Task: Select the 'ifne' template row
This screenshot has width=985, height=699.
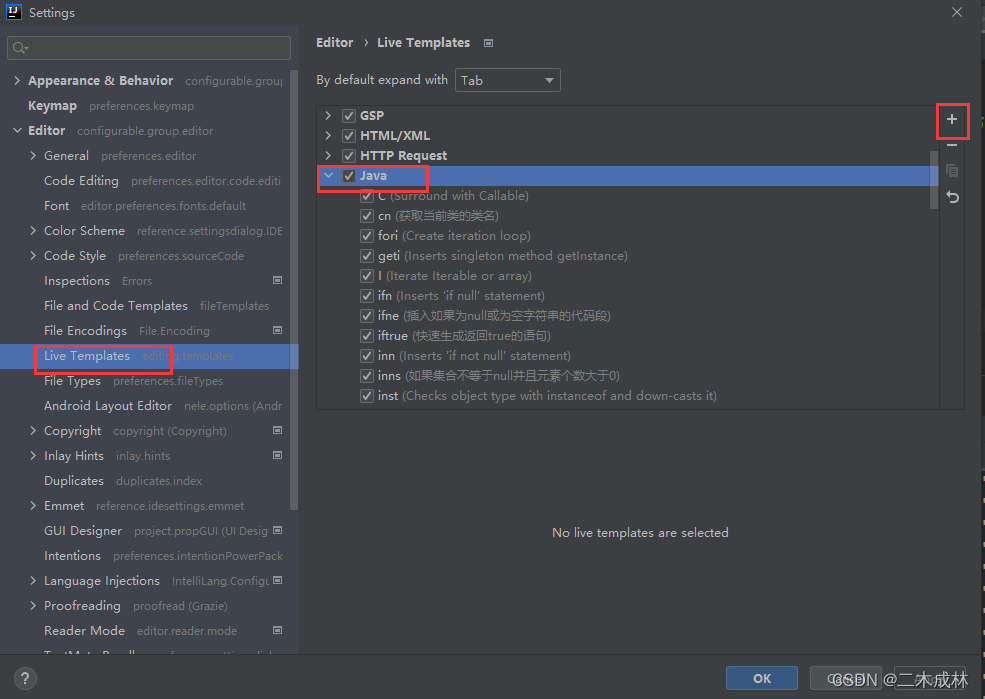Action: (x=627, y=316)
